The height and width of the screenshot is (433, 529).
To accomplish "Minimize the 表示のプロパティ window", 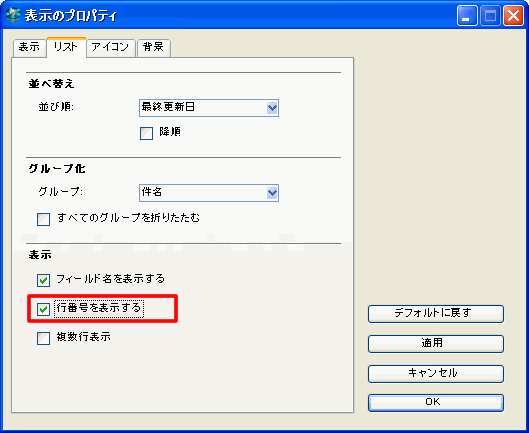I will pos(467,16).
